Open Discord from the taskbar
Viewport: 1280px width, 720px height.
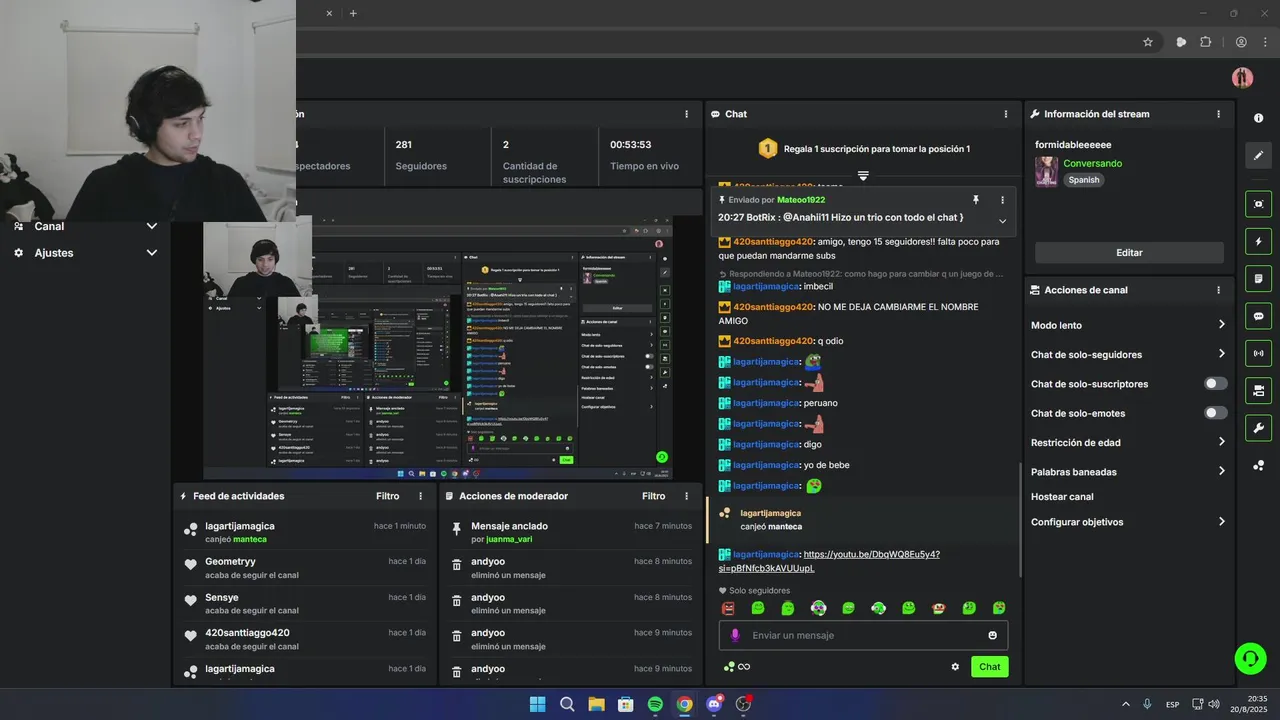tap(714, 704)
